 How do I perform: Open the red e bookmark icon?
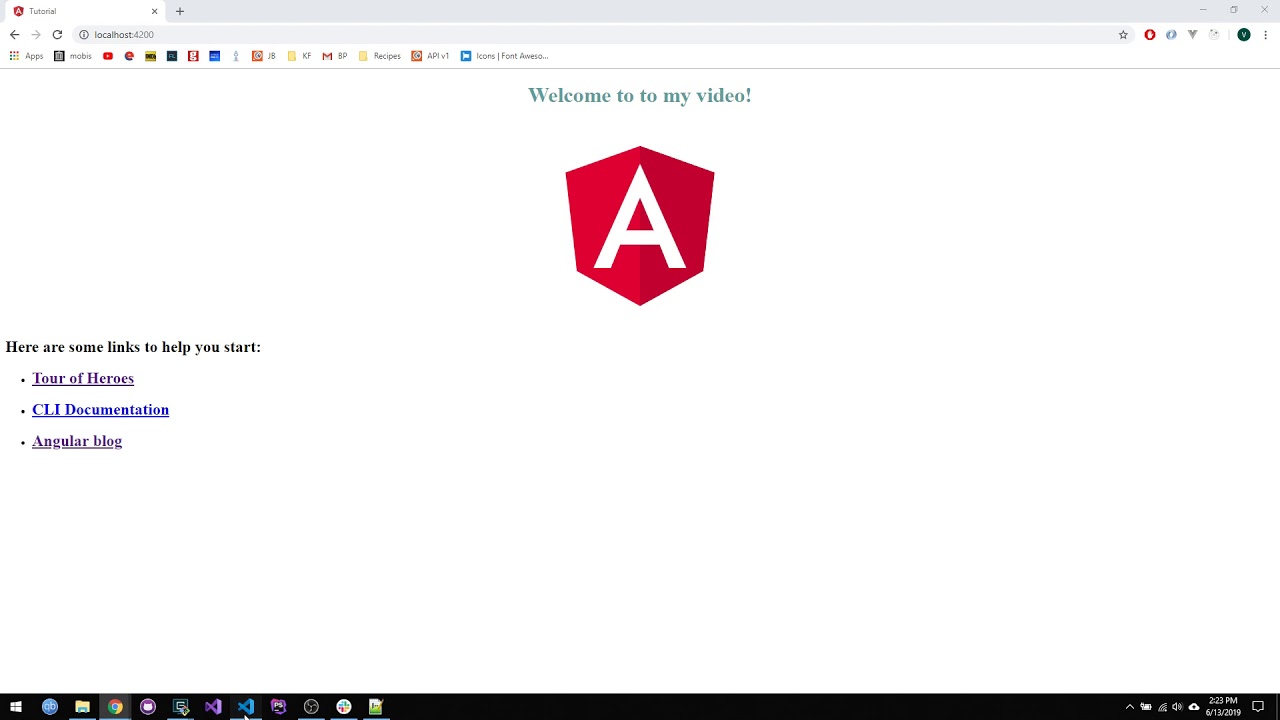(x=129, y=56)
